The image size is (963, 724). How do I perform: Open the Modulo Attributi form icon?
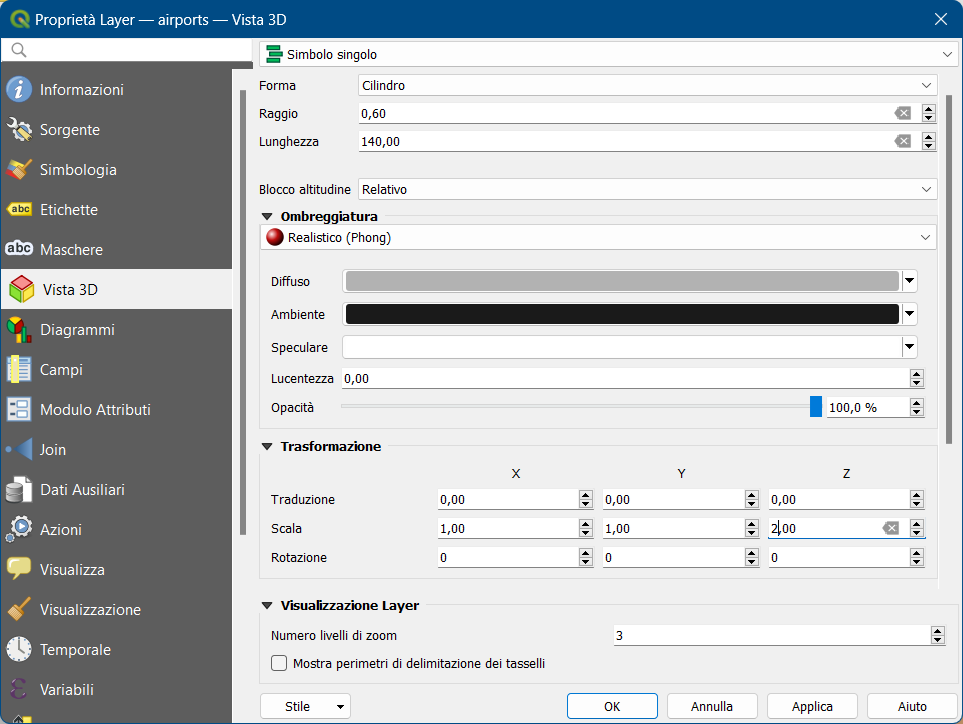[19, 410]
